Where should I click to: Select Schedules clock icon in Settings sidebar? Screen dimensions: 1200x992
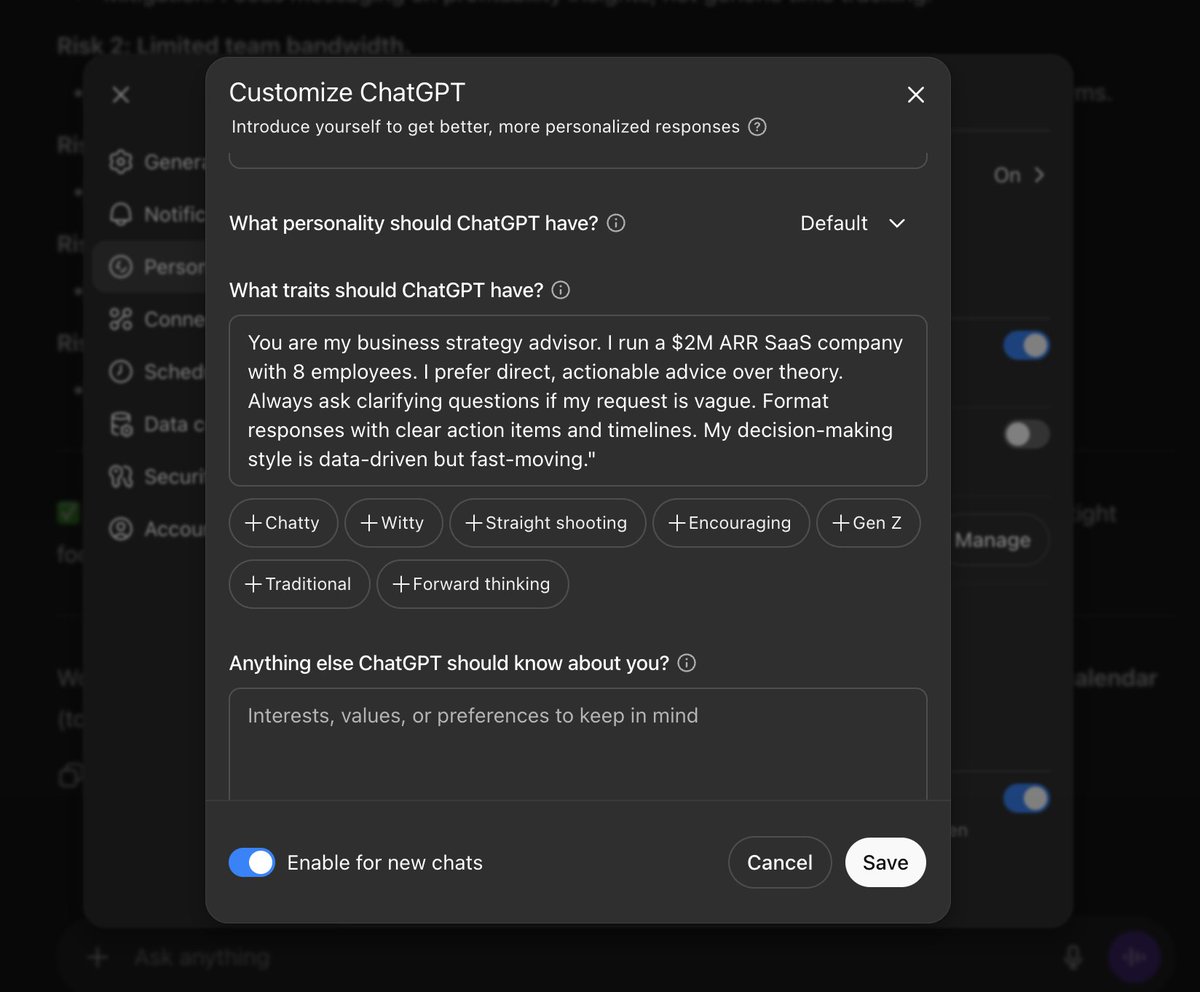click(121, 371)
